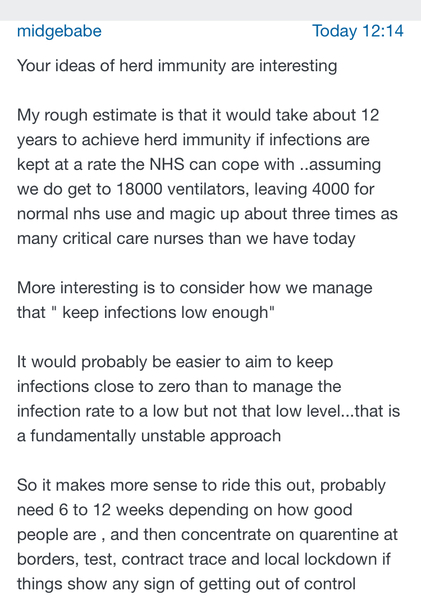Click the phrase 'a fundamentally unstable approach'

(149, 436)
